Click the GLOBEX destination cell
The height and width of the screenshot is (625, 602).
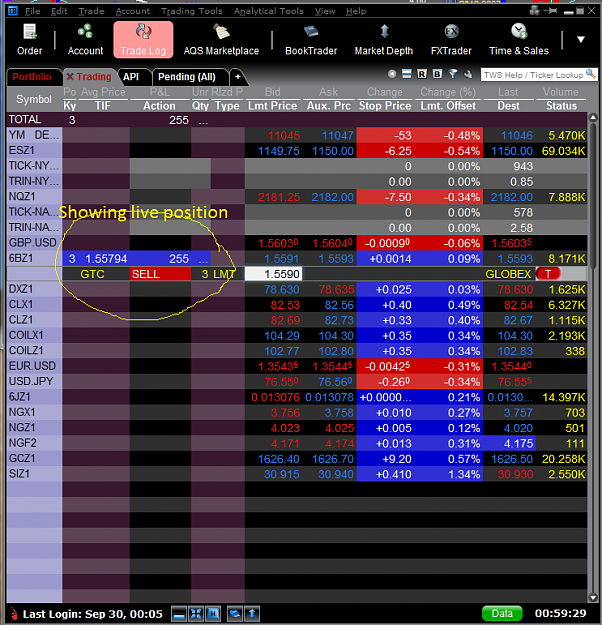(x=508, y=274)
